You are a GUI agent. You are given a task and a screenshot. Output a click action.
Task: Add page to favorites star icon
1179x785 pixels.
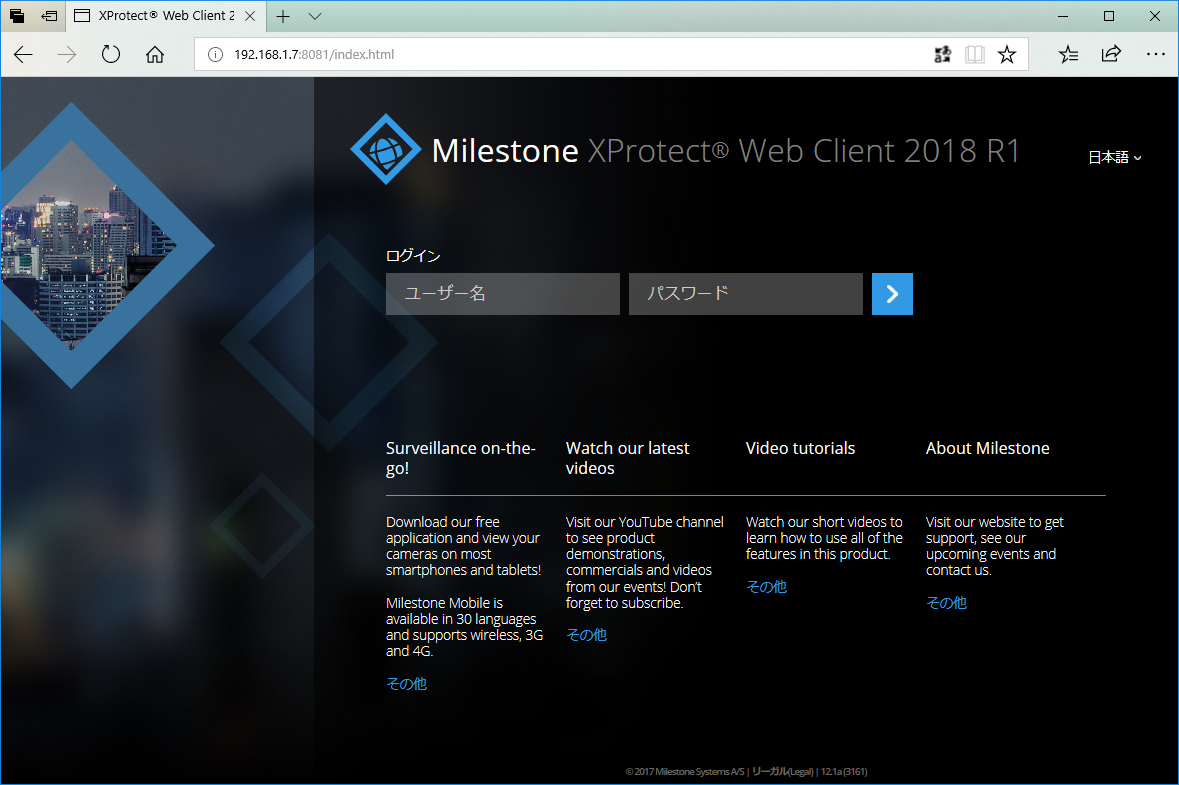coord(1007,54)
